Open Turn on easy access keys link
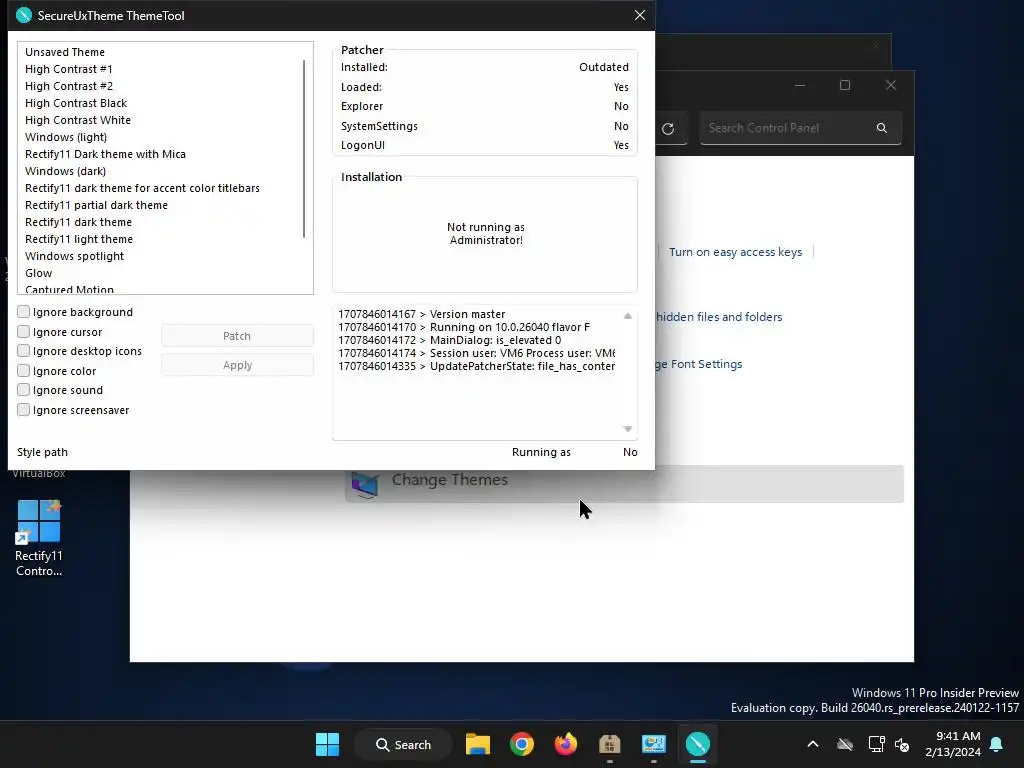 point(735,252)
